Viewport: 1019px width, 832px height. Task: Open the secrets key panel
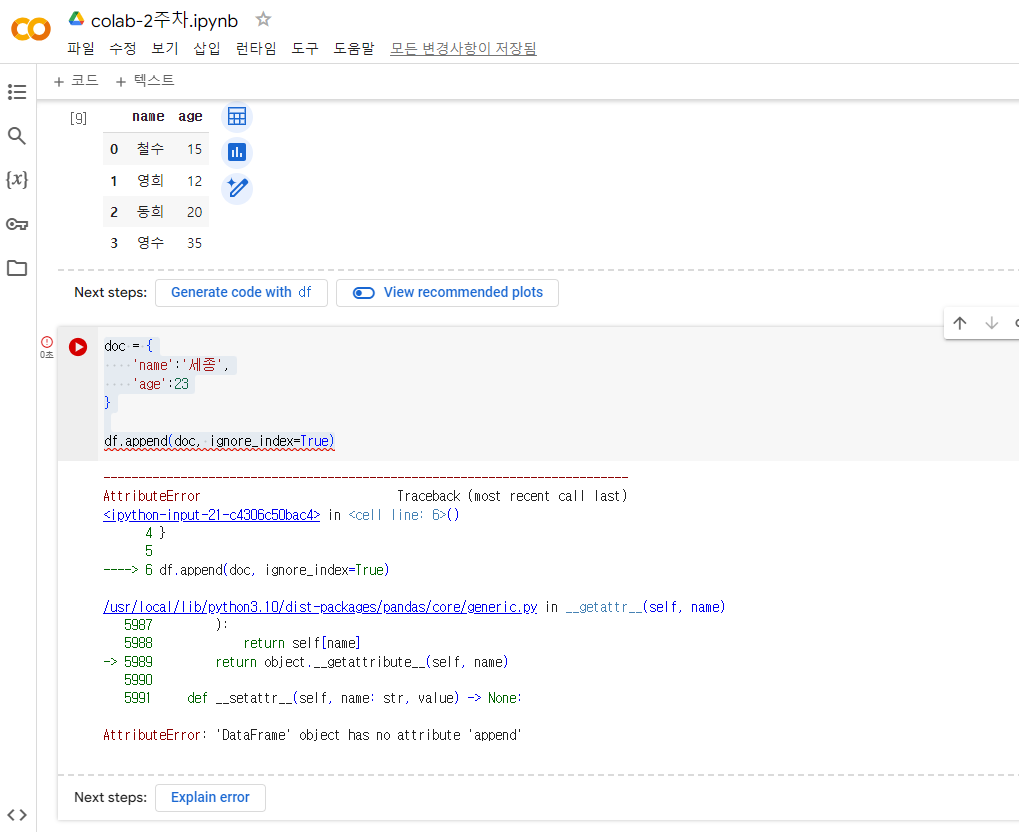[x=17, y=224]
